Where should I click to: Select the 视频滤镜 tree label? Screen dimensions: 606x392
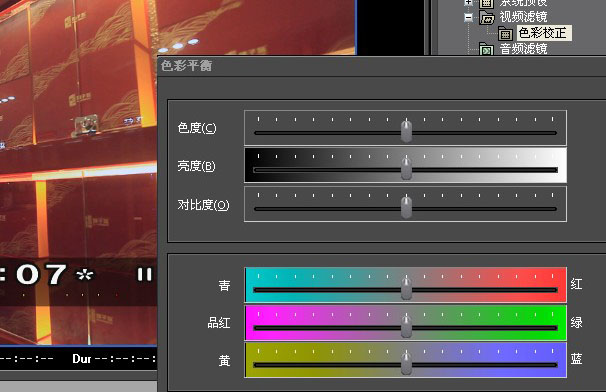click(x=523, y=17)
